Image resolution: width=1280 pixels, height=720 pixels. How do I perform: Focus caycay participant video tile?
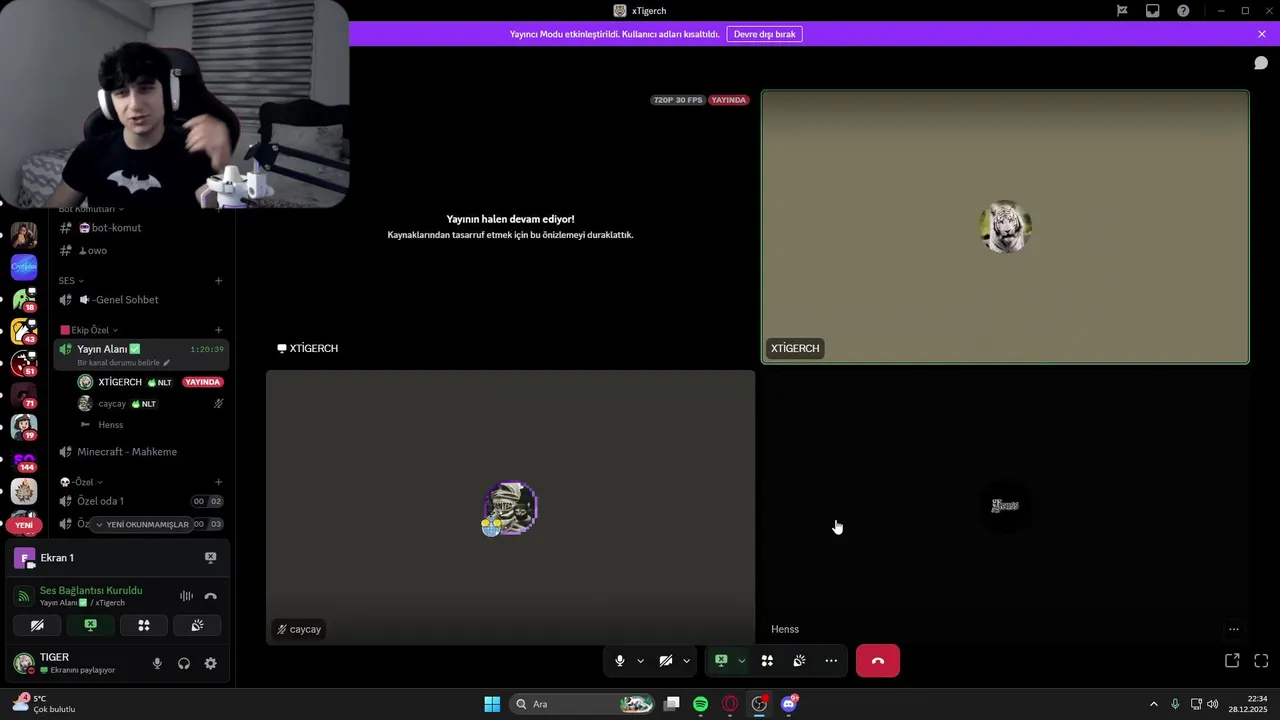point(510,508)
